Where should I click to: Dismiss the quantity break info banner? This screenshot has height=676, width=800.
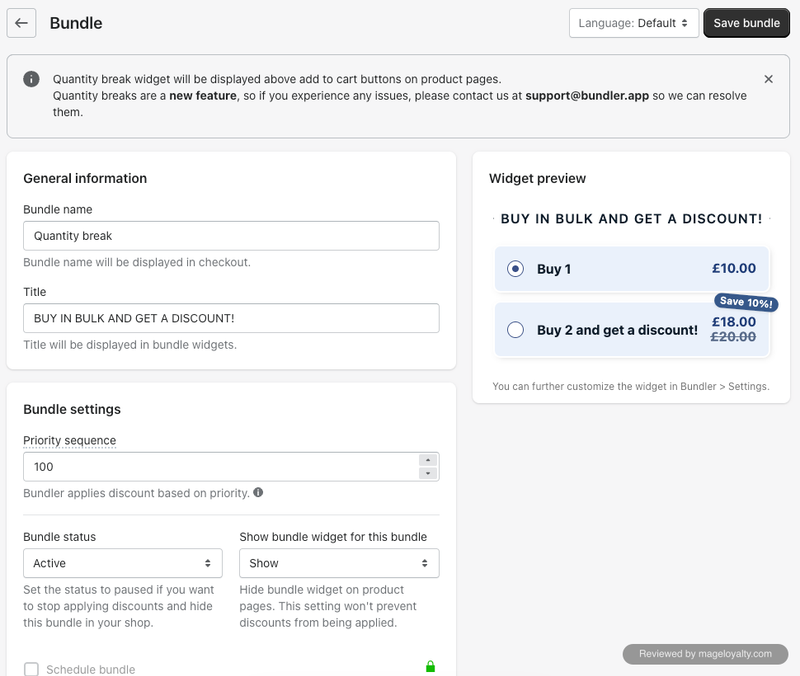click(768, 79)
